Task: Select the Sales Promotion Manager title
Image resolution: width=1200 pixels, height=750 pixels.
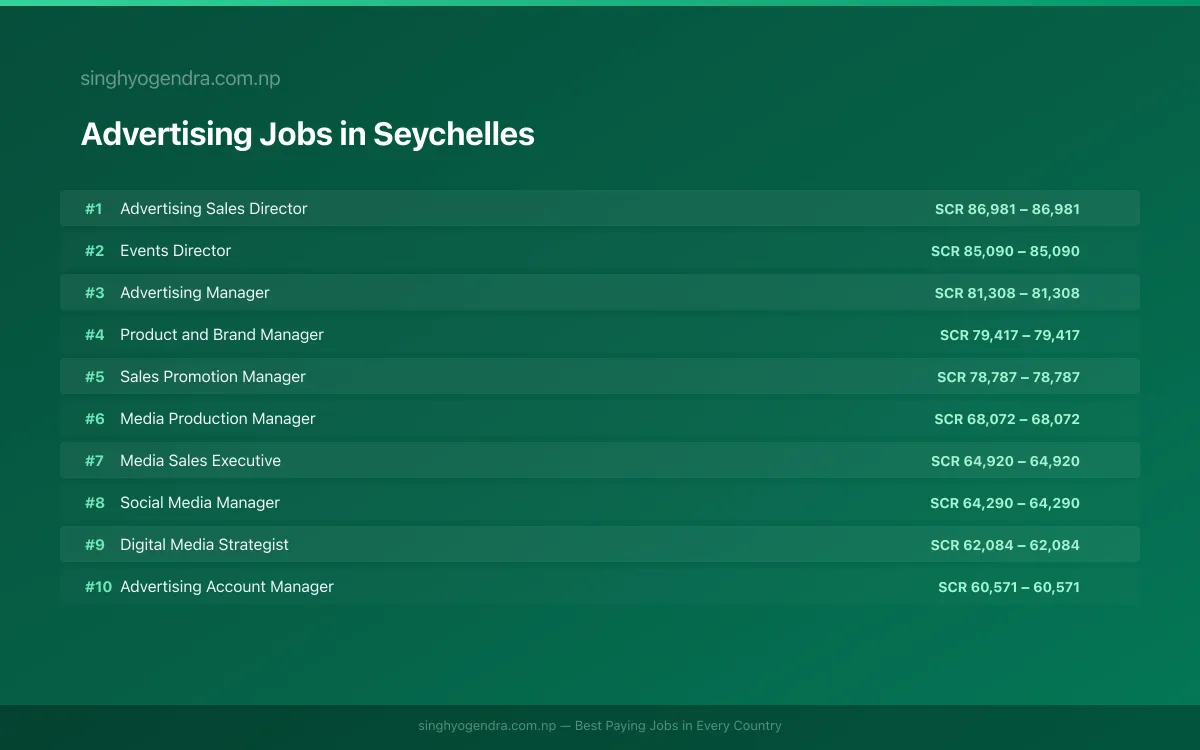Action: click(213, 377)
